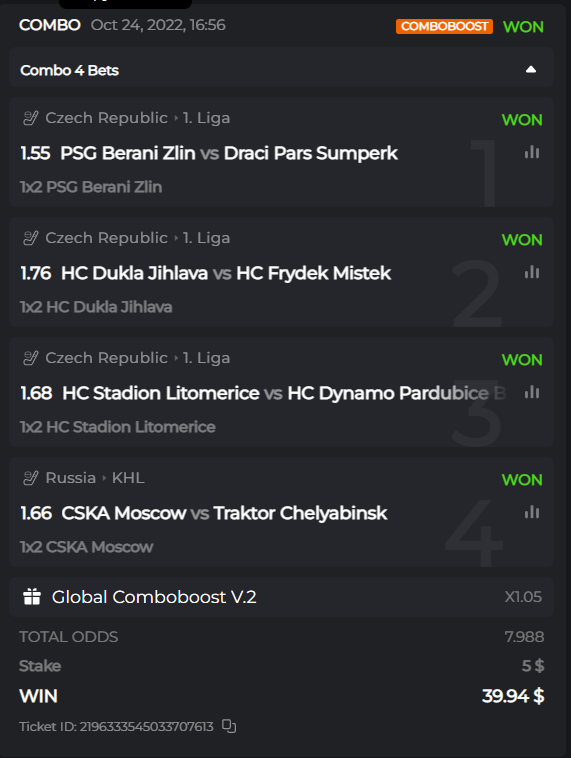
Task: Click the 1x2 CSKA Moscow selection text
Action: point(87,547)
